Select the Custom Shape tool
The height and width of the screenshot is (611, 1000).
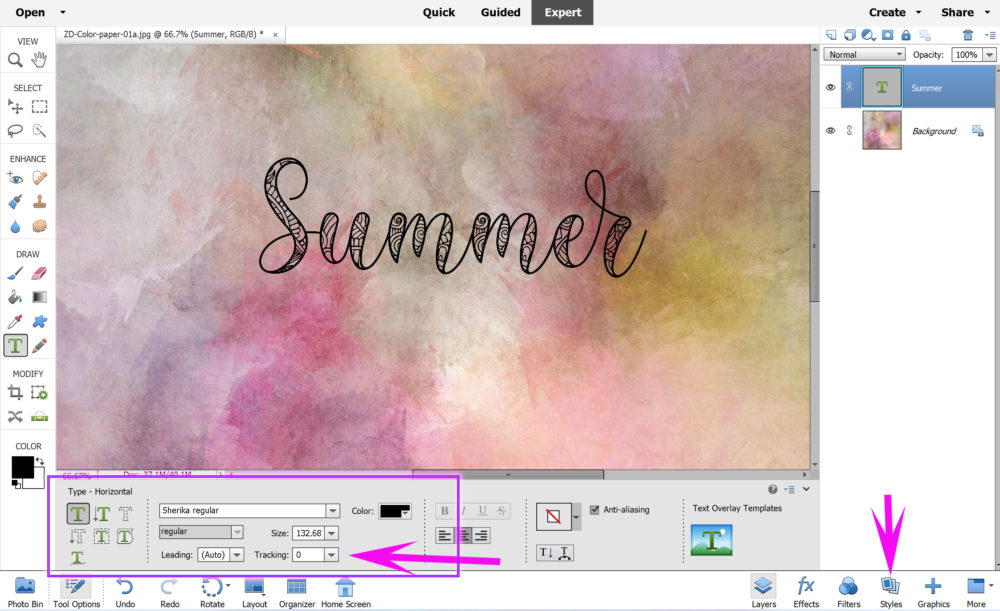[40, 321]
